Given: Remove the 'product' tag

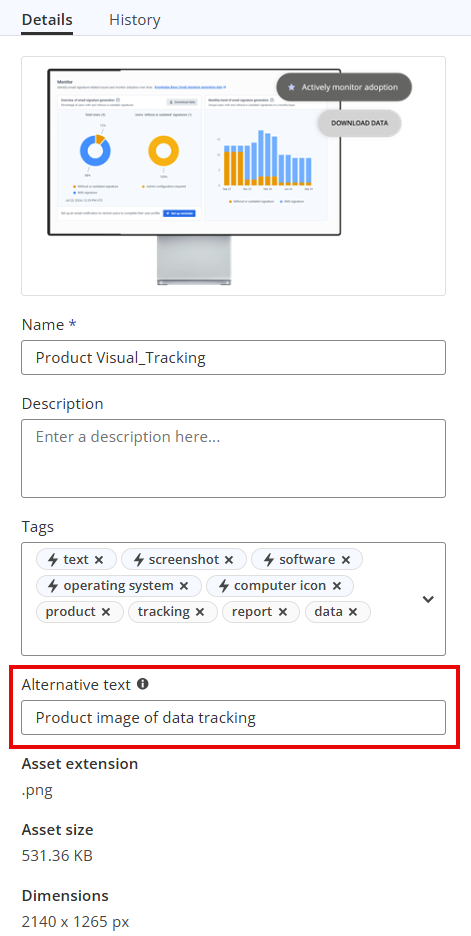Looking at the screenshot, I should coord(106,612).
